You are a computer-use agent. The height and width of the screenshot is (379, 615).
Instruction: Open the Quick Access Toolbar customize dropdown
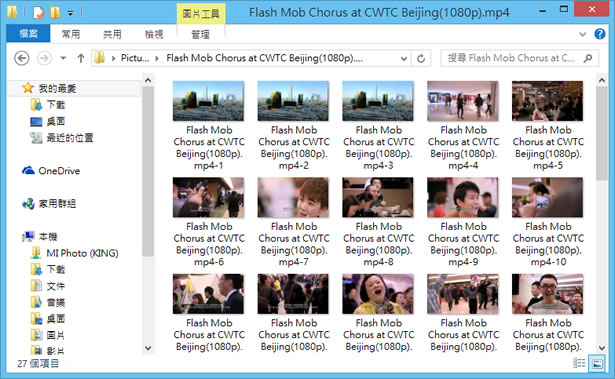(x=70, y=13)
